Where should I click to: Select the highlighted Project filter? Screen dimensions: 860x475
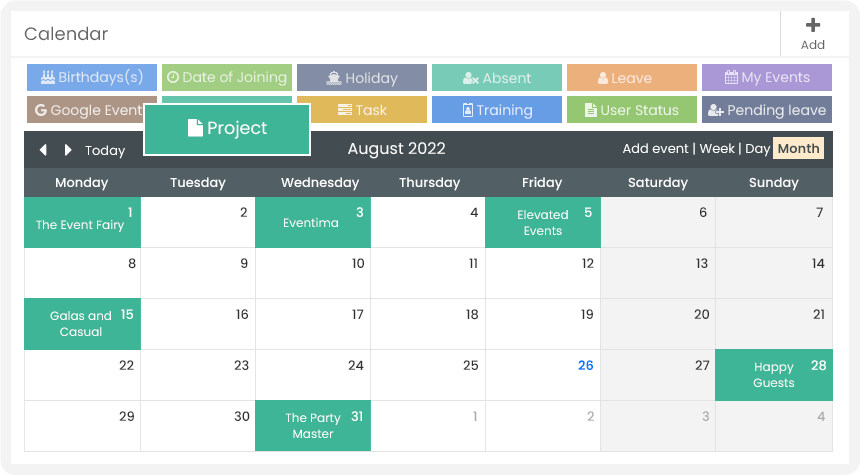click(x=227, y=128)
